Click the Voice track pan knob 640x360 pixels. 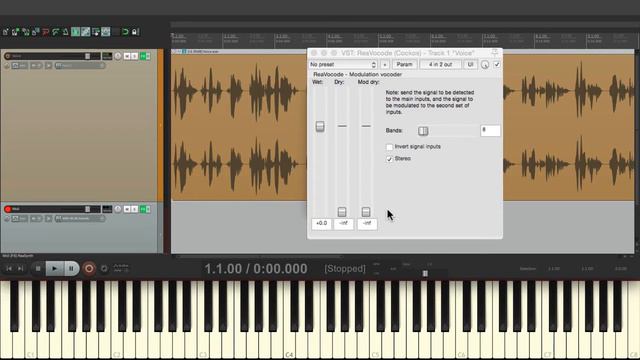(x=118, y=56)
